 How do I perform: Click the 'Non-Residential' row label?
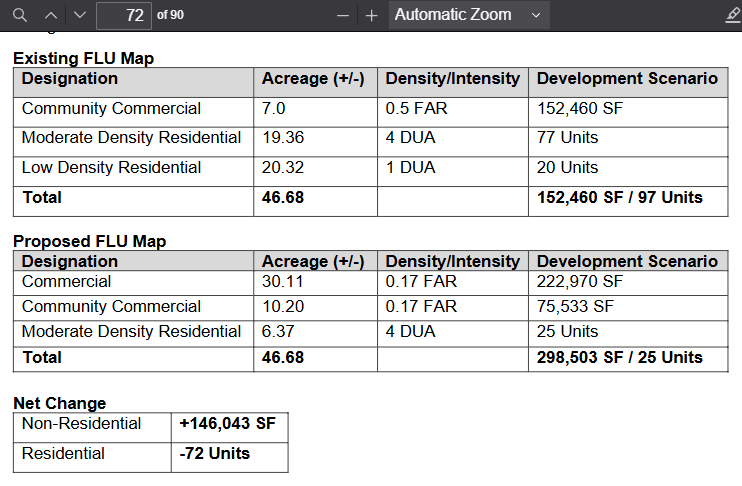[x=81, y=423]
